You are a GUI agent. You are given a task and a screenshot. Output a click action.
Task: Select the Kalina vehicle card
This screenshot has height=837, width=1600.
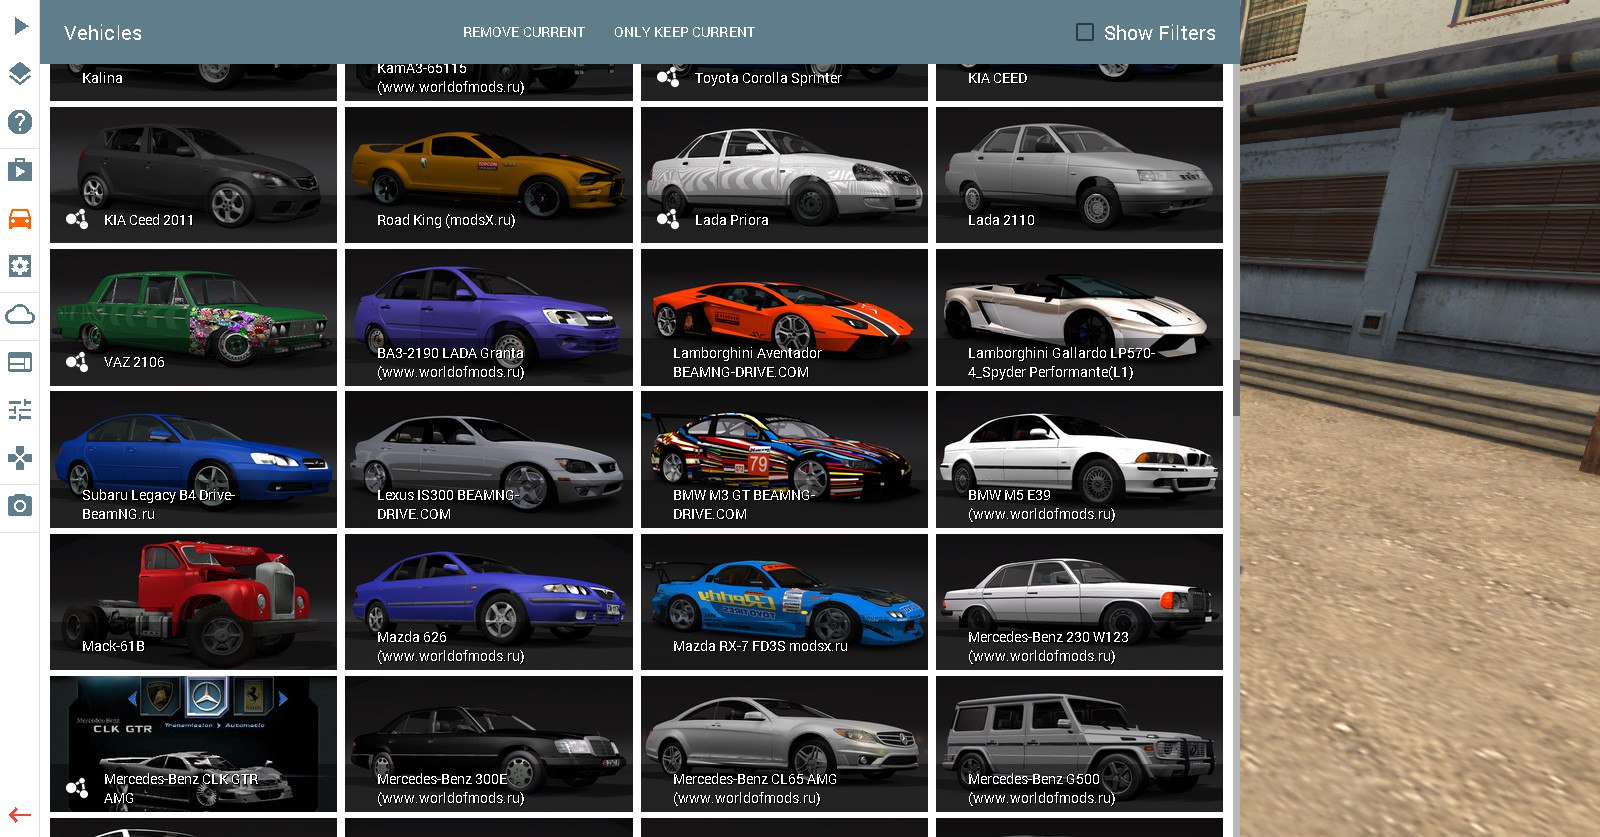pos(193,82)
